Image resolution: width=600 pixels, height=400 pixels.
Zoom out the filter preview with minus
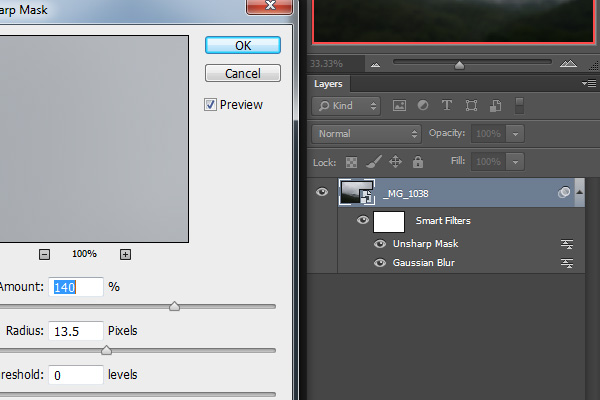[x=44, y=254]
